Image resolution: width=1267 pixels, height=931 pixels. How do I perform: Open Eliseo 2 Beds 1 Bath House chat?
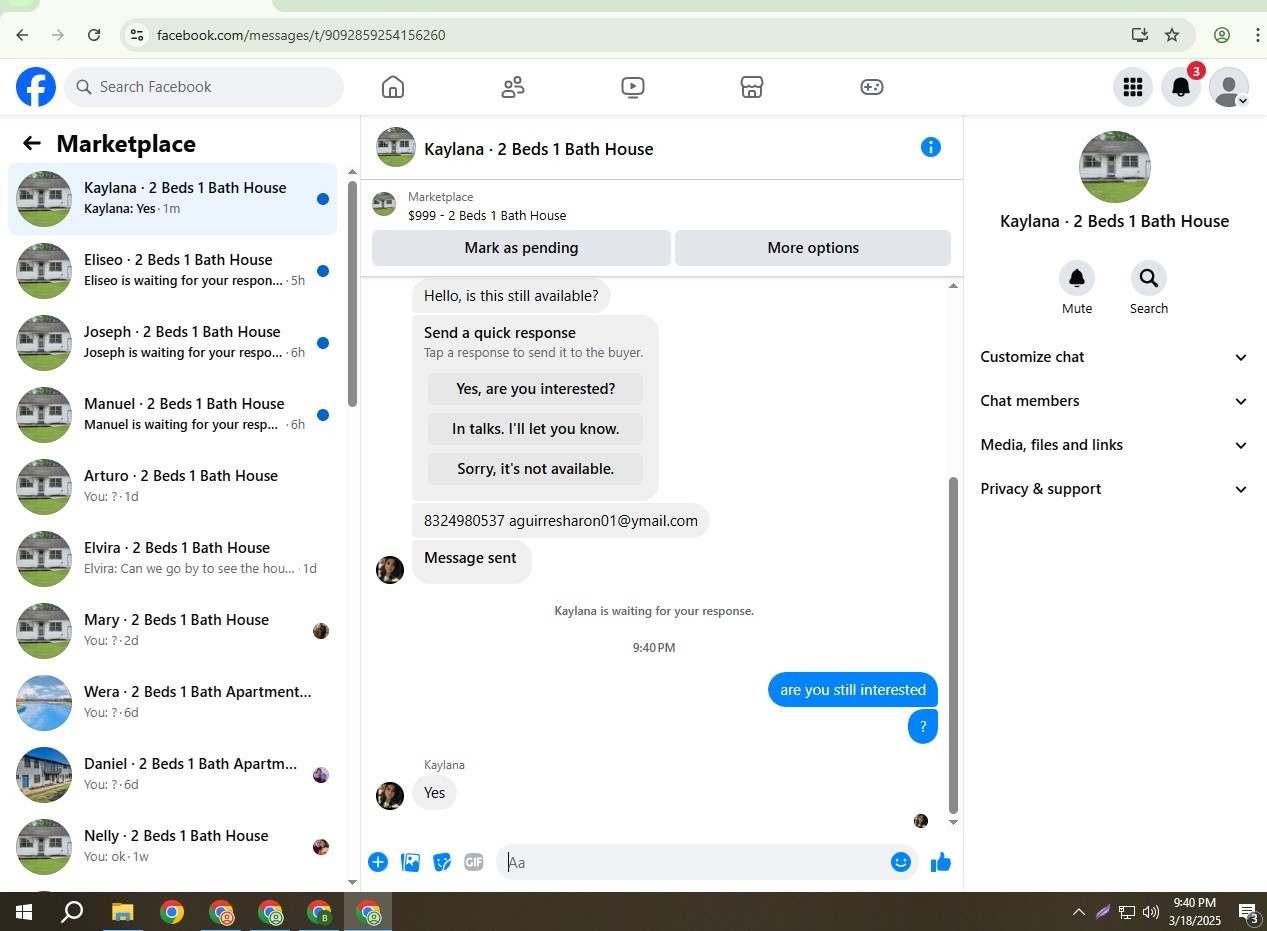(x=173, y=271)
